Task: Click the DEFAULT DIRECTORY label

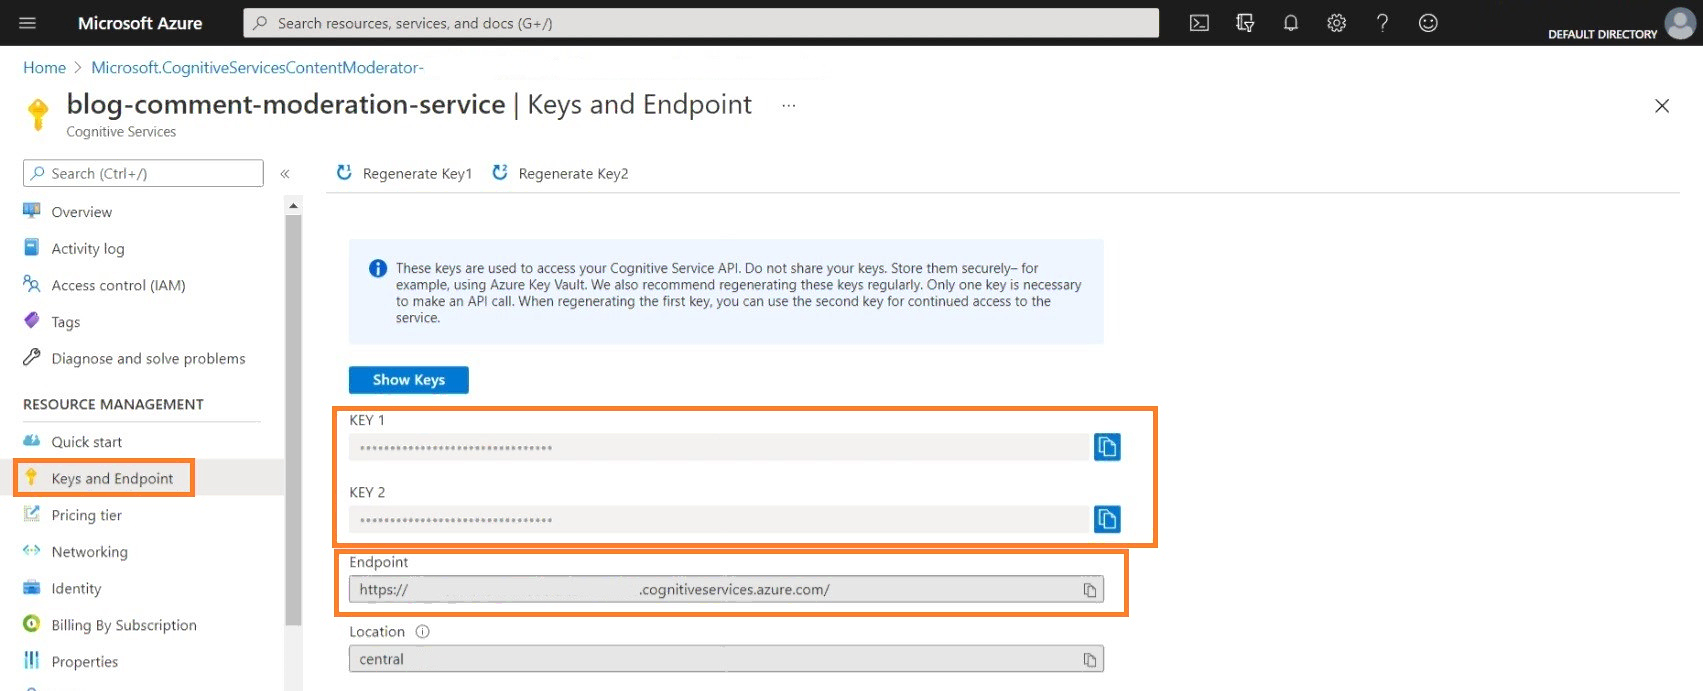Action: click(x=1602, y=34)
